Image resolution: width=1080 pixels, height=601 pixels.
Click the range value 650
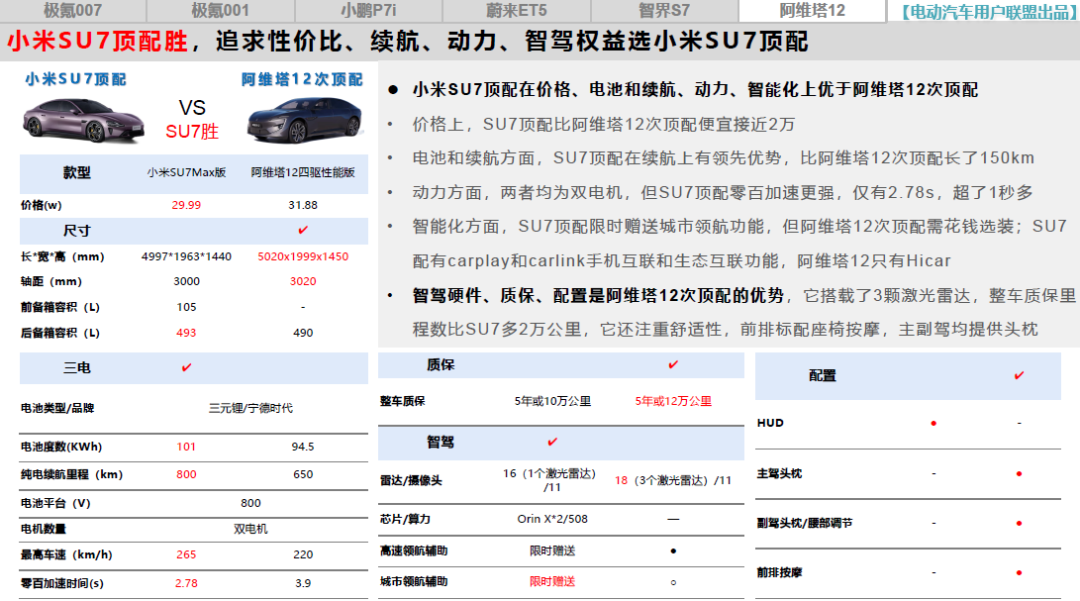(303, 474)
